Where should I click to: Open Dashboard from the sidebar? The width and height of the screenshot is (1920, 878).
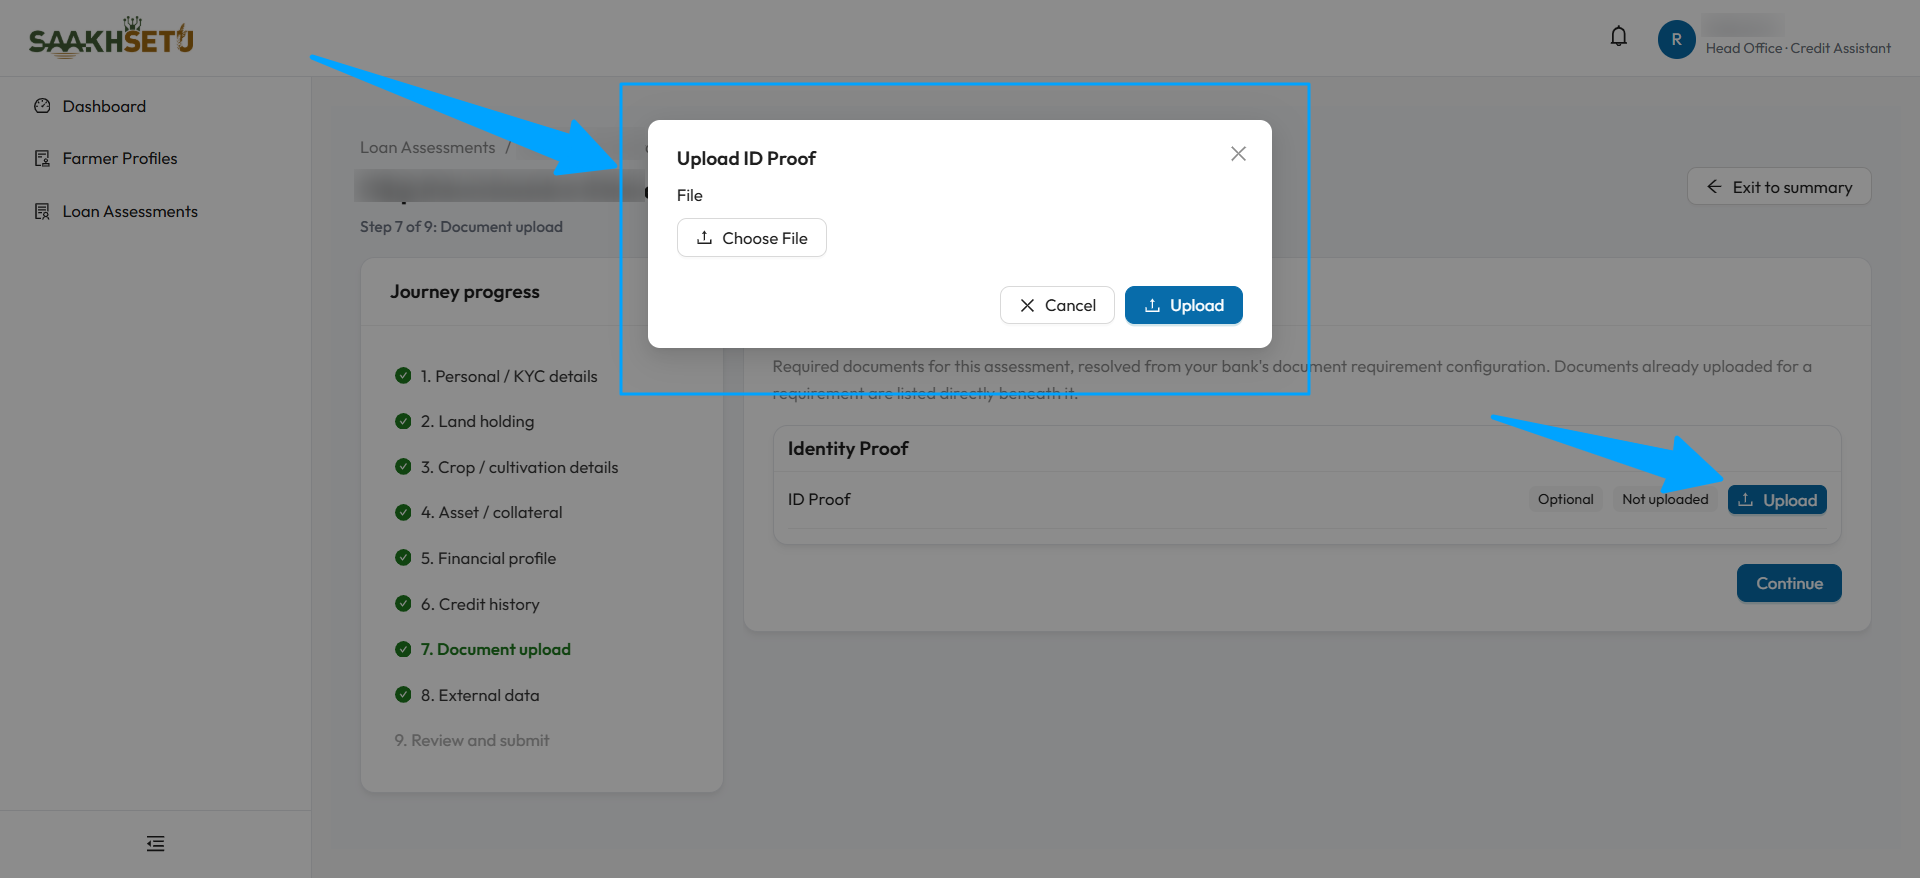coord(104,106)
